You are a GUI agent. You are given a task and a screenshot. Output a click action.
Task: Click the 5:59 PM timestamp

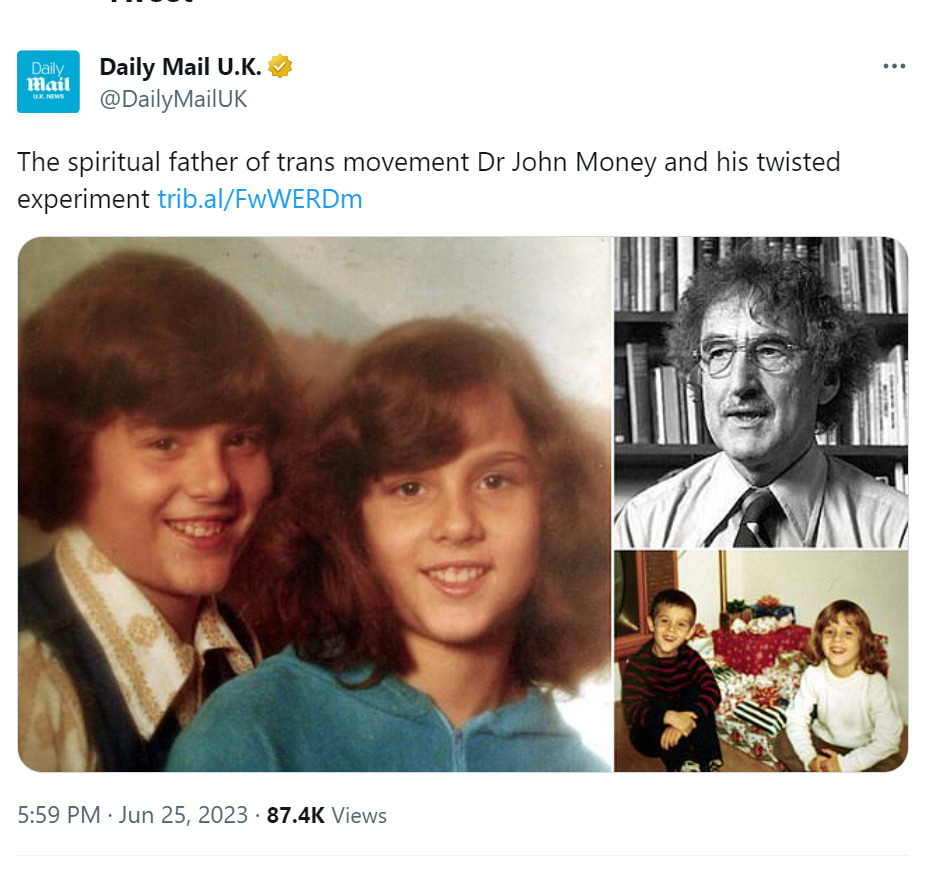(59, 815)
